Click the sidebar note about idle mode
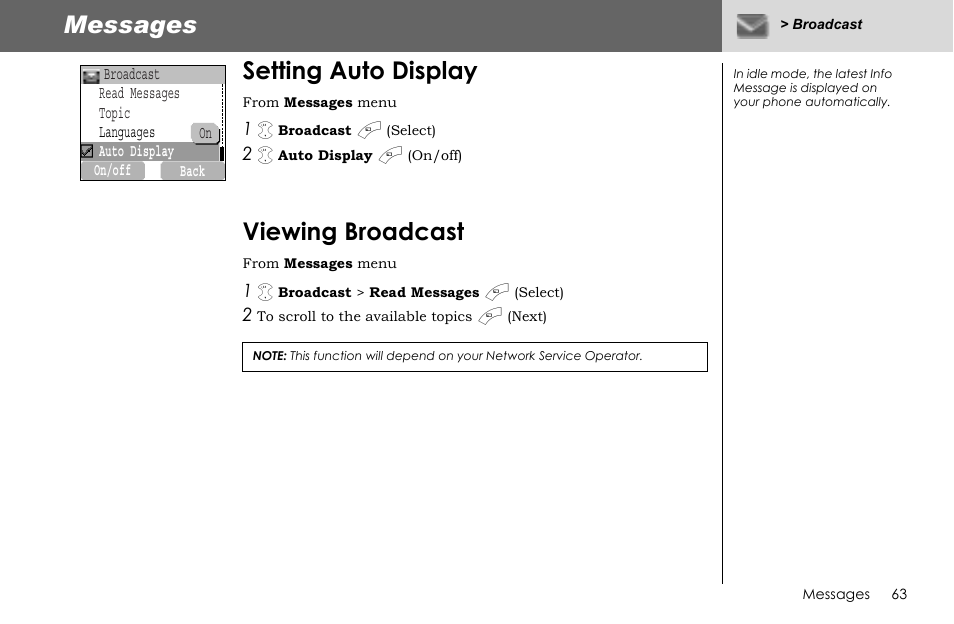The height and width of the screenshot is (624, 954). point(812,88)
